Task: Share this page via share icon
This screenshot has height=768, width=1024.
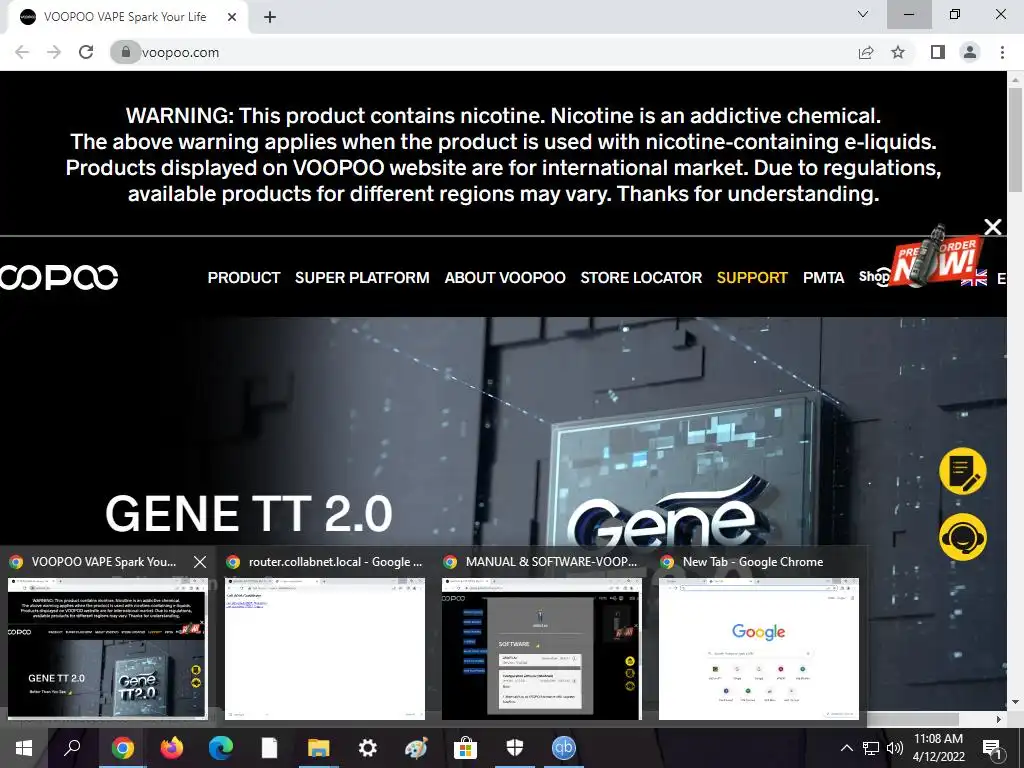Action: click(866, 52)
